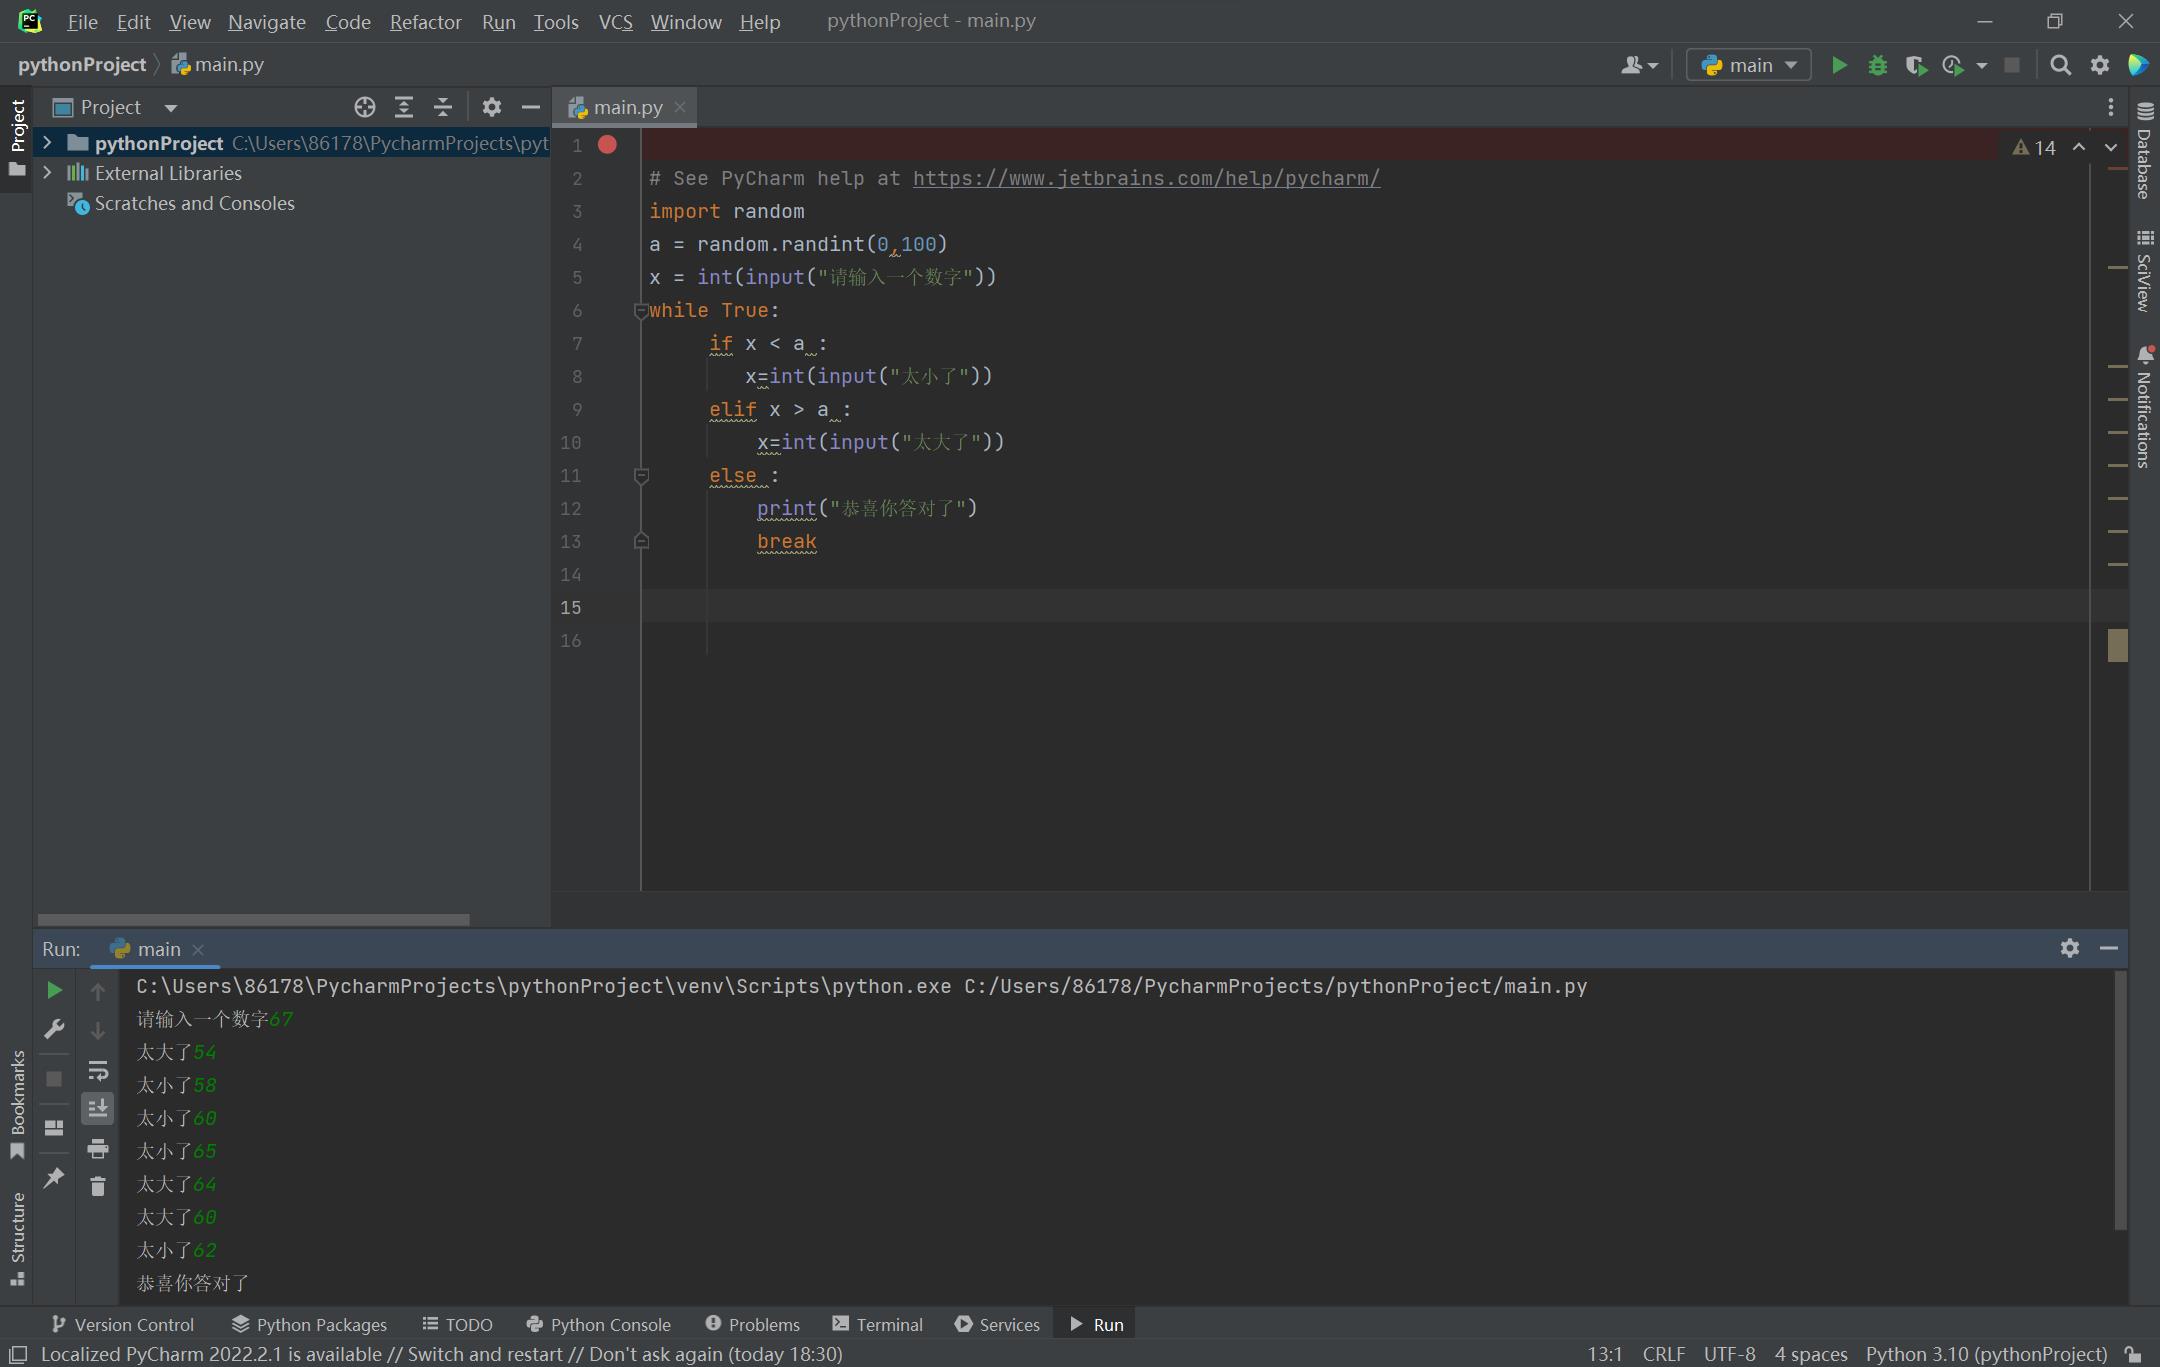This screenshot has width=2160, height=1367.
Task: Open the Refactor menu
Action: click(x=425, y=21)
